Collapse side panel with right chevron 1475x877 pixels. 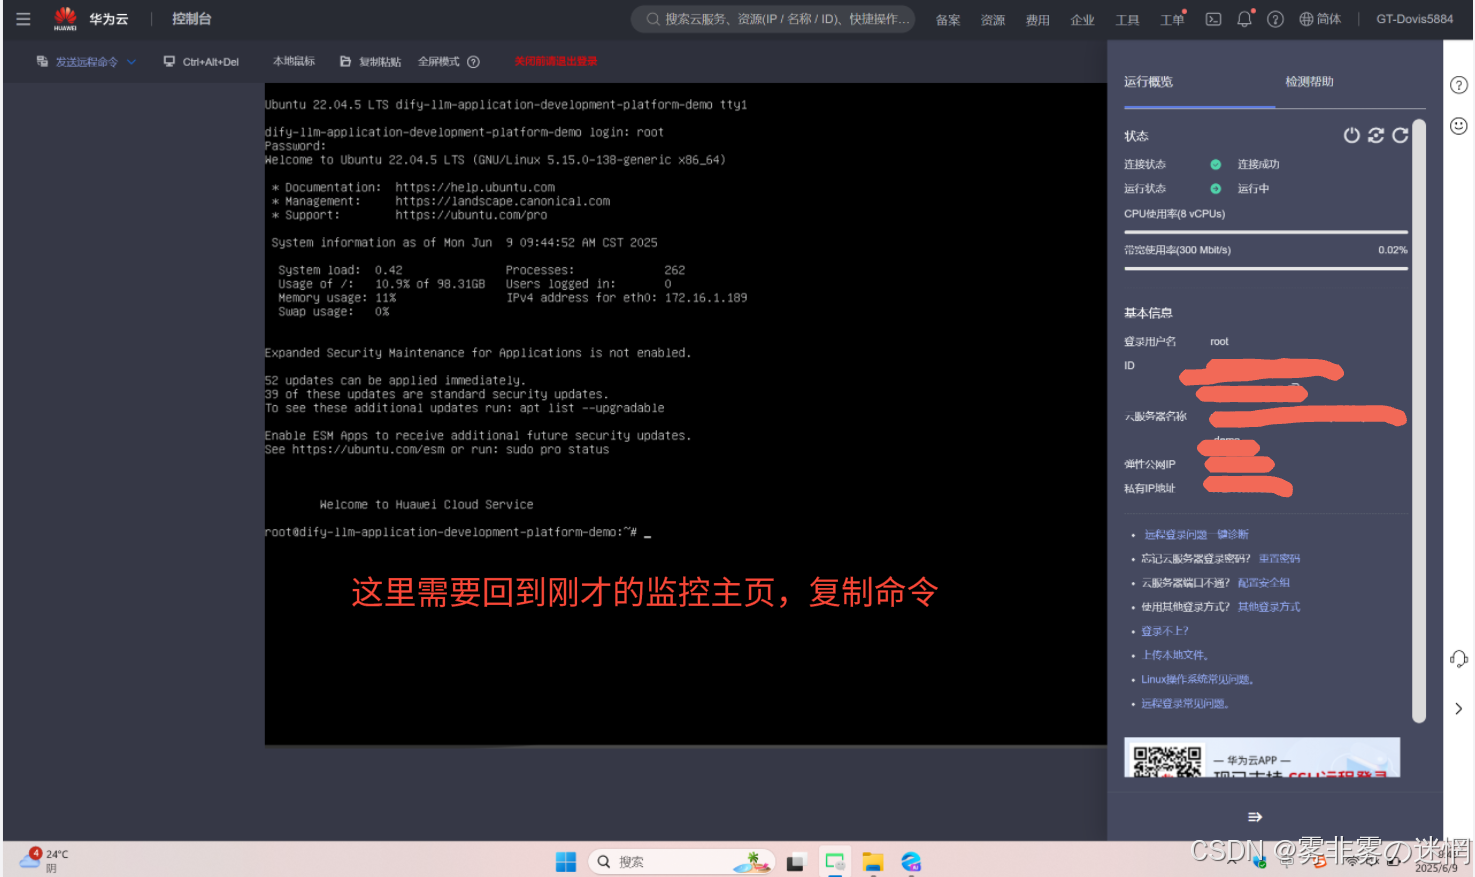tap(1459, 708)
